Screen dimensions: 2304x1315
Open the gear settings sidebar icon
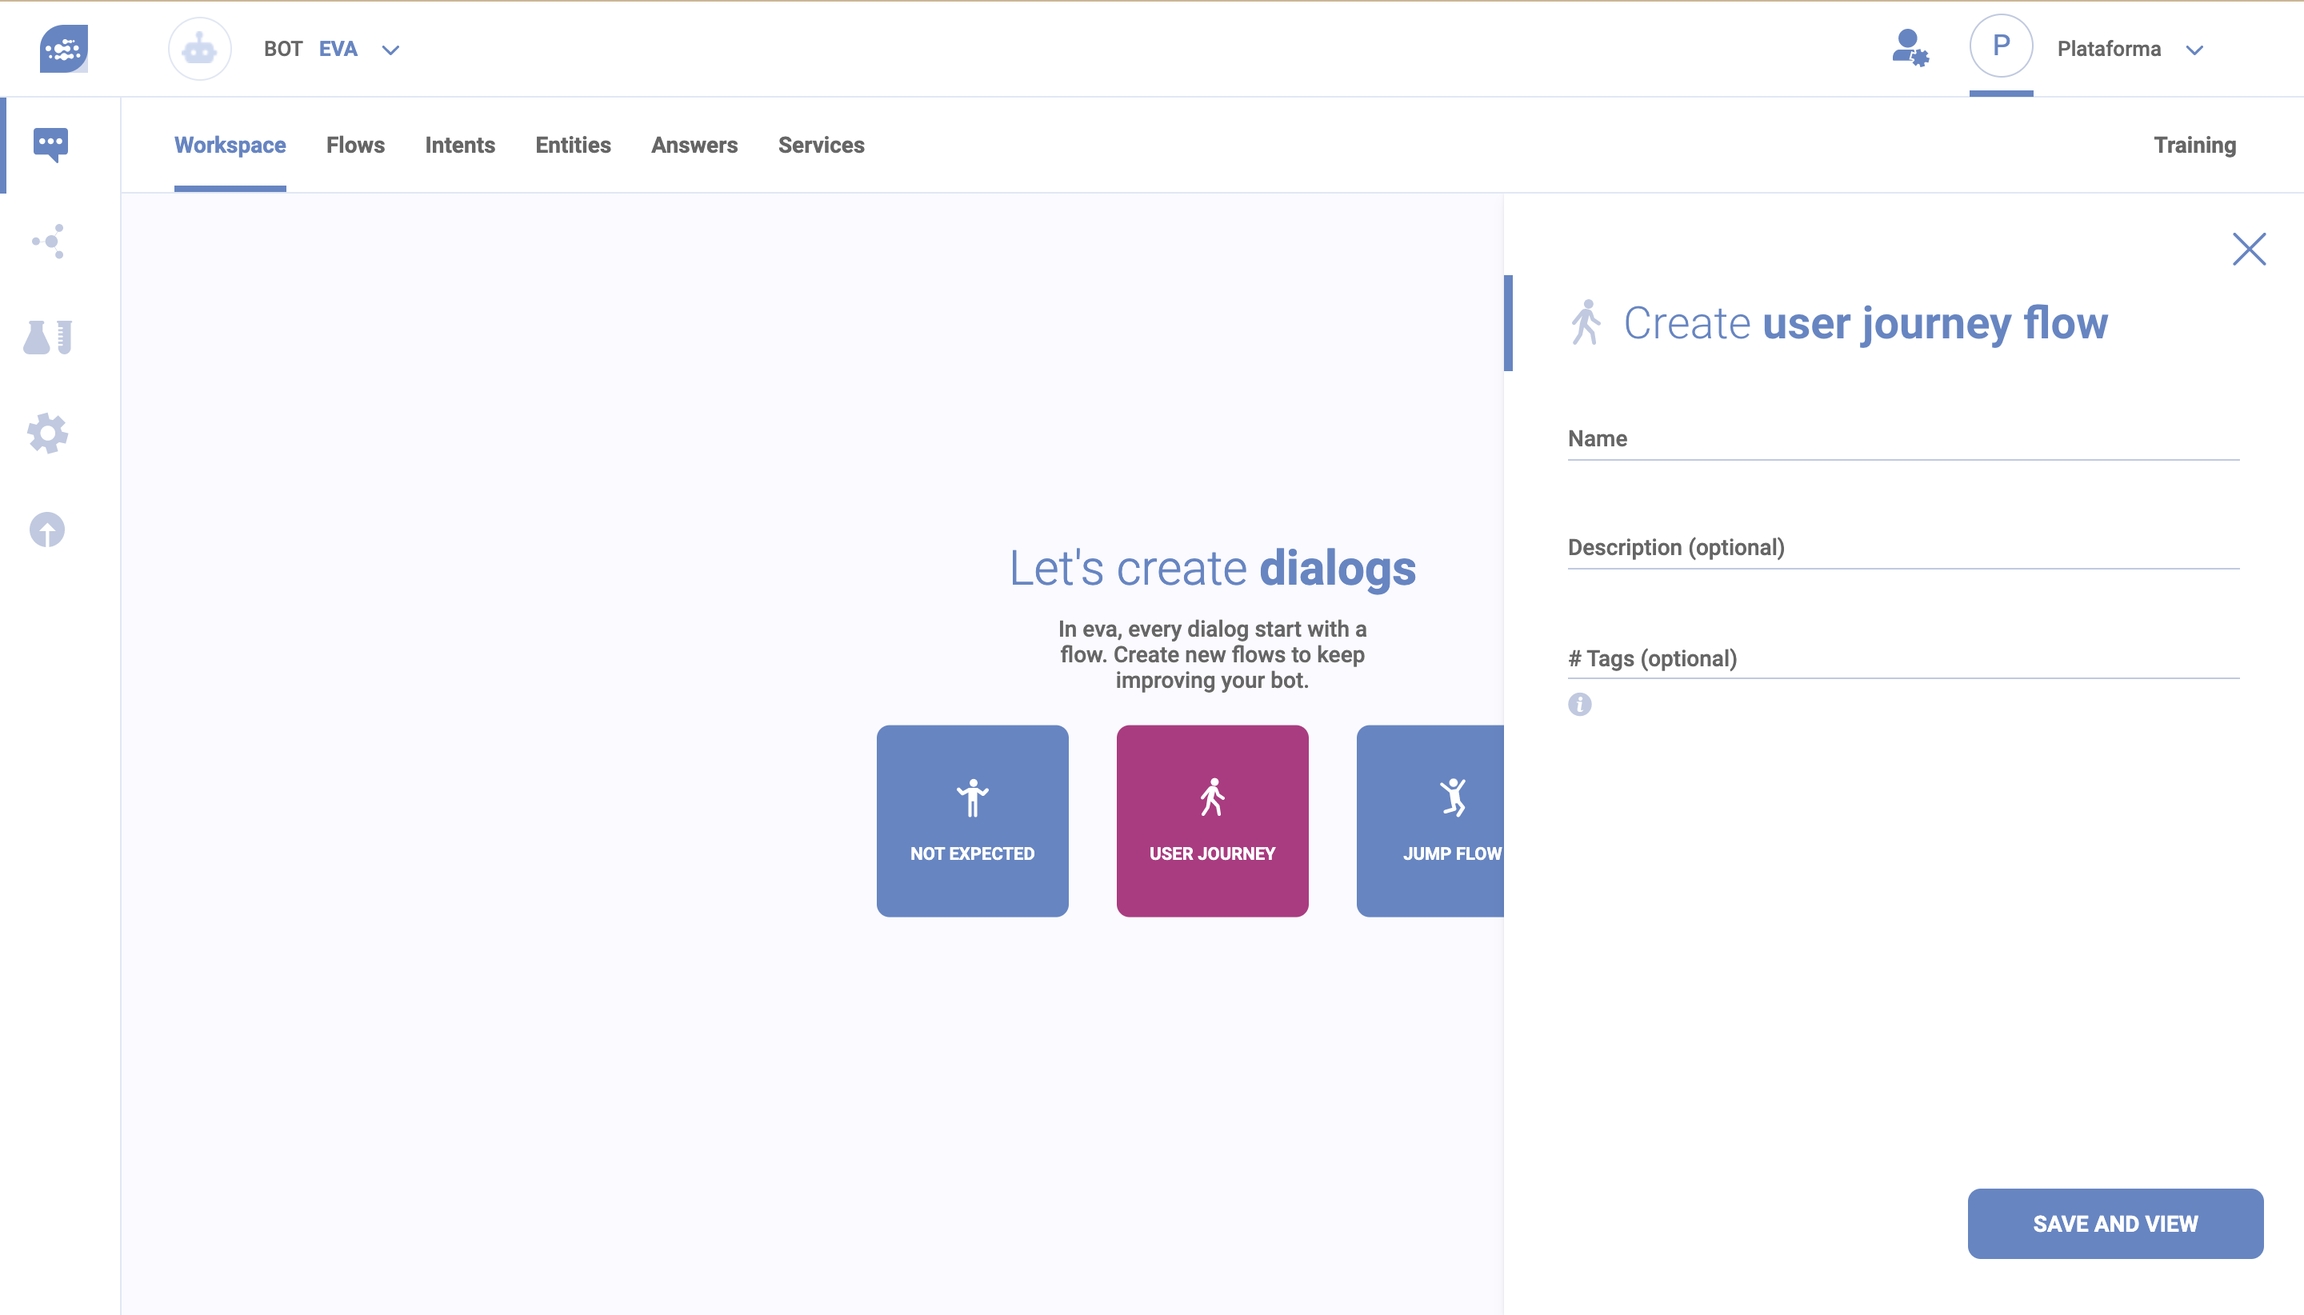coord(48,433)
